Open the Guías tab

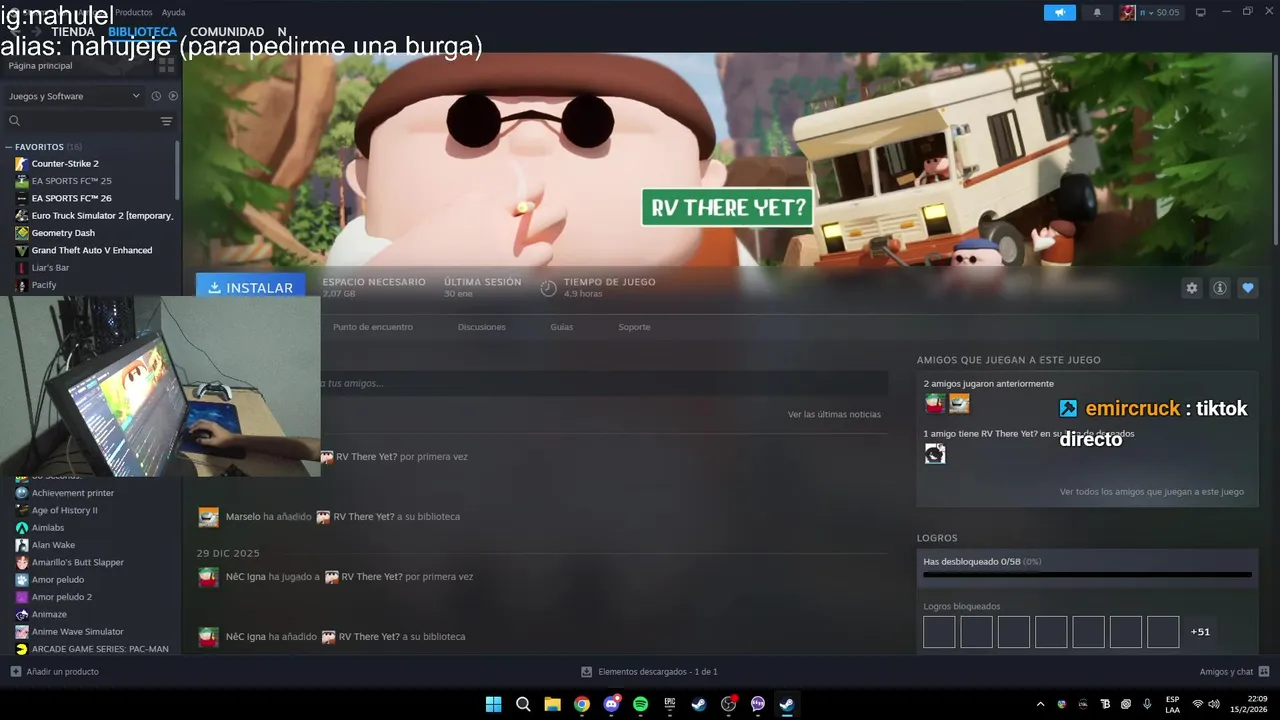pos(562,327)
